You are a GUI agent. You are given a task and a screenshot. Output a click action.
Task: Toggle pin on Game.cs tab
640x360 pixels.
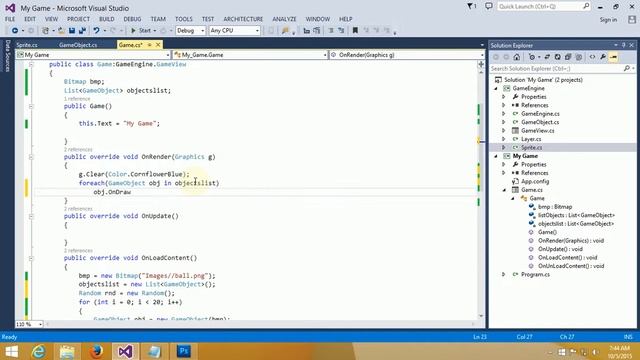pos(149,45)
